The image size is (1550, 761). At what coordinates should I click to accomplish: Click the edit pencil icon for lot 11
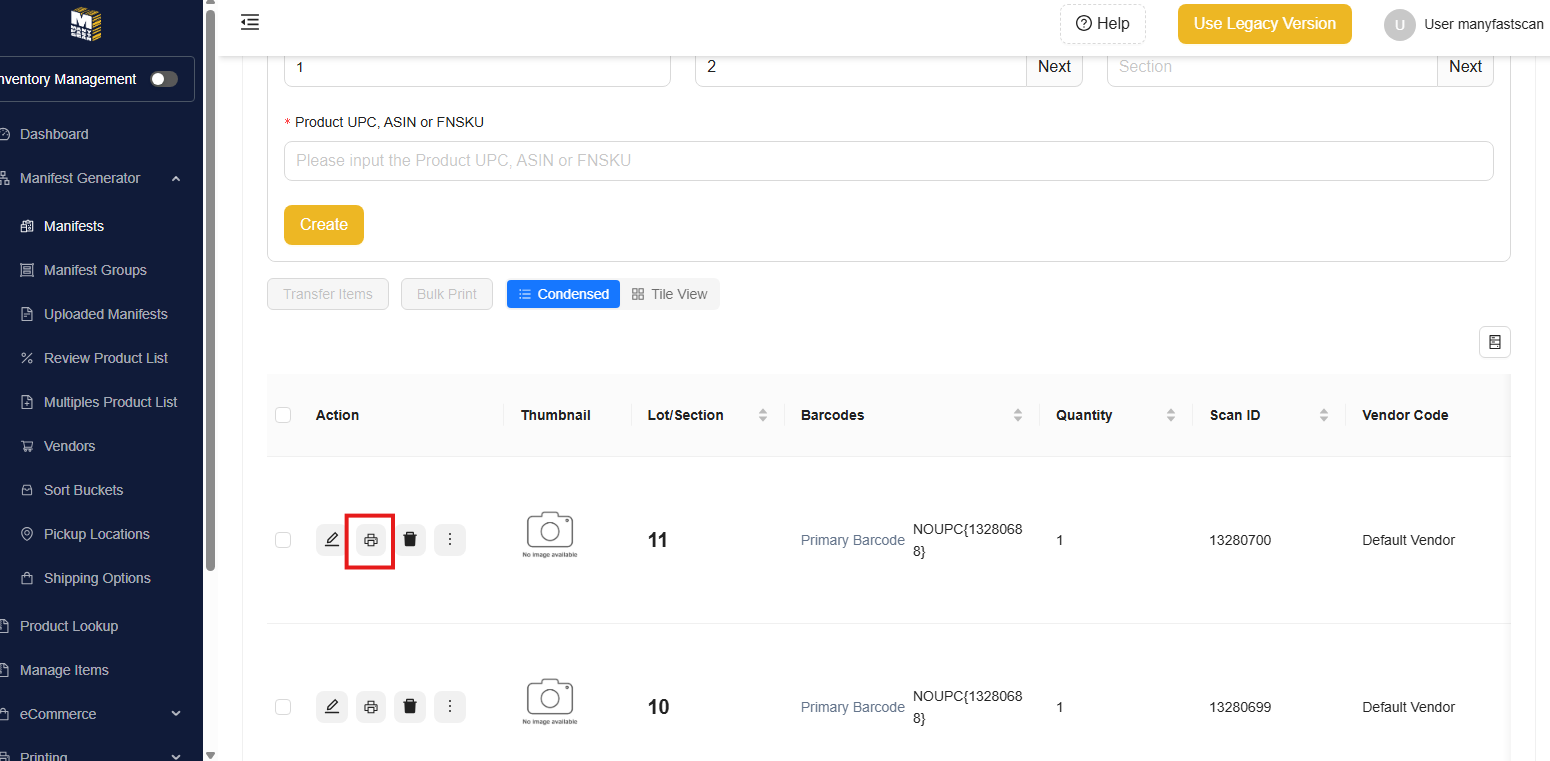[332, 540]
